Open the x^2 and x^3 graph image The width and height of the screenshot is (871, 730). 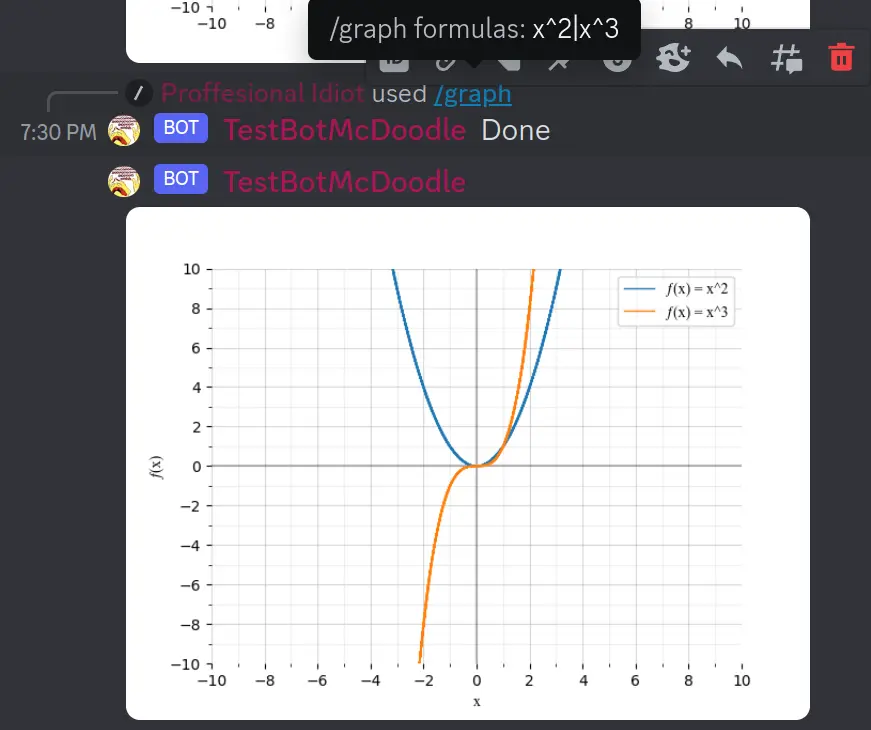[x=467, y=462]
